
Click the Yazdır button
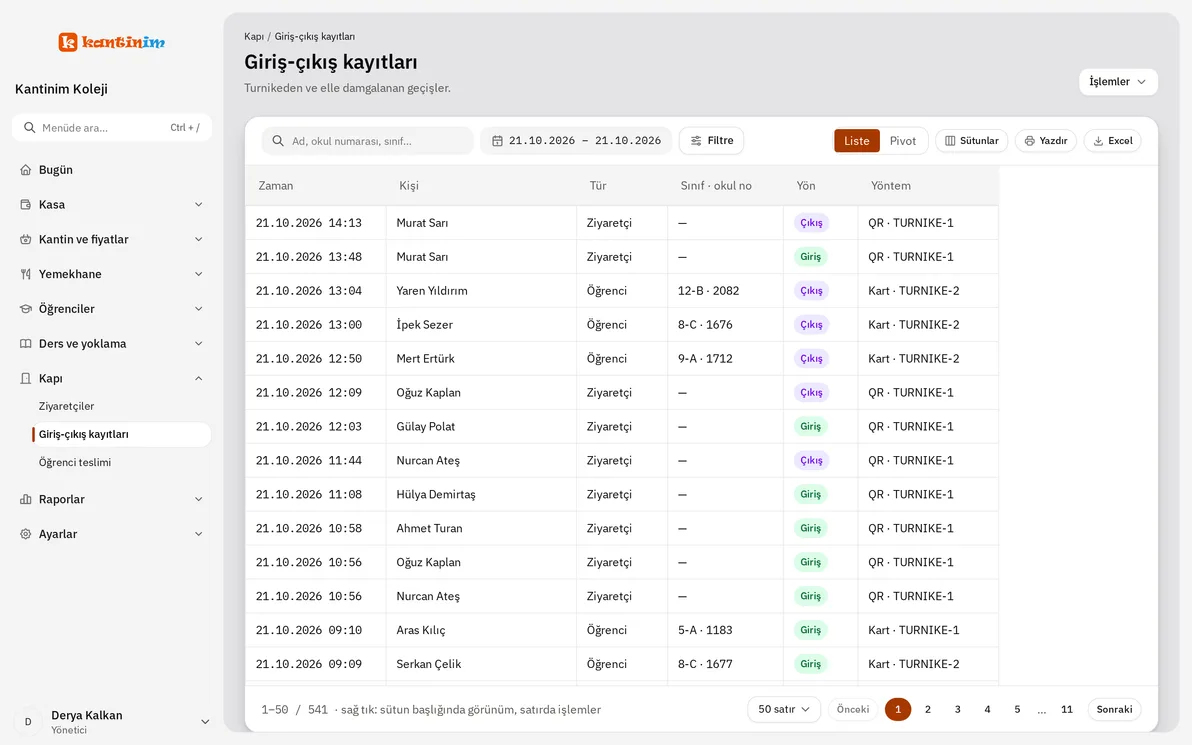coord(1045,141)
